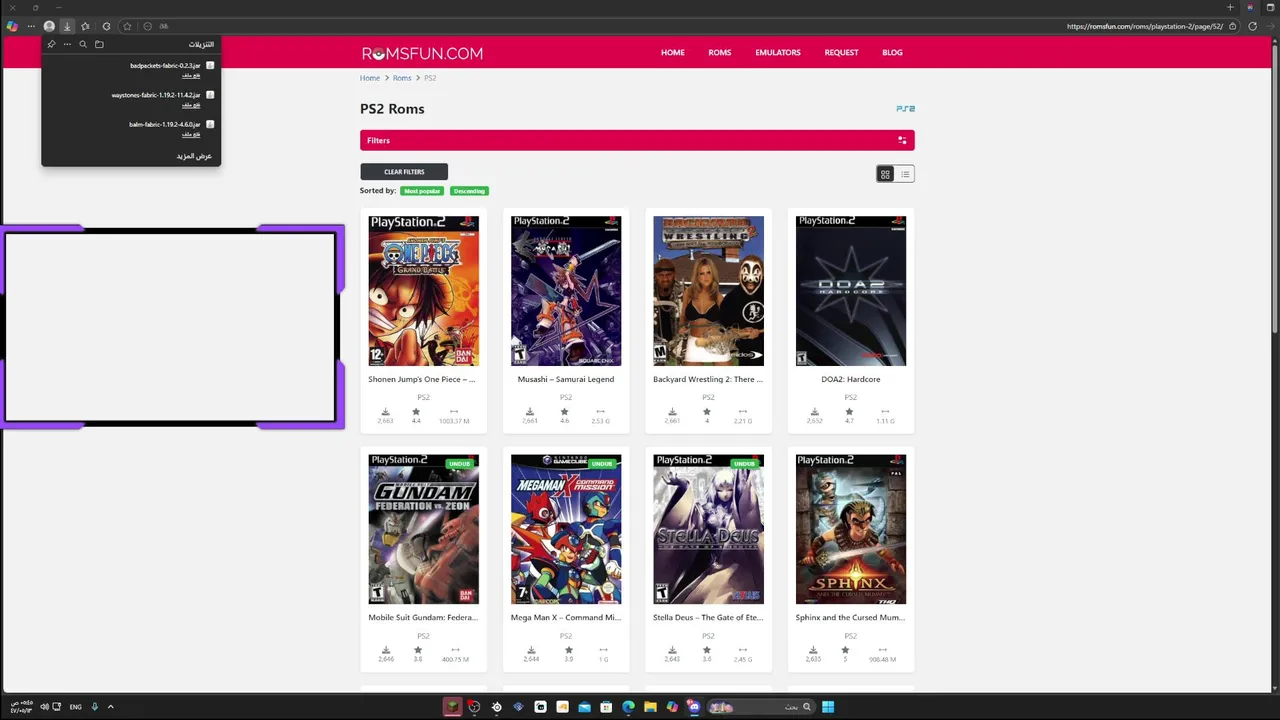Pin the downloads panel
The image size is (1280, 720).
tap(51, 44)
